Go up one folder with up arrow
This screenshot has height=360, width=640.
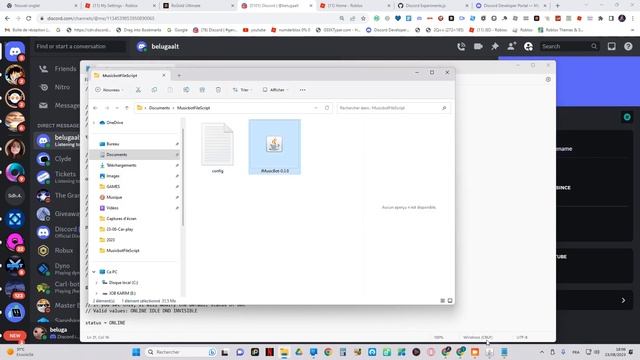click(x=127, y=108)
